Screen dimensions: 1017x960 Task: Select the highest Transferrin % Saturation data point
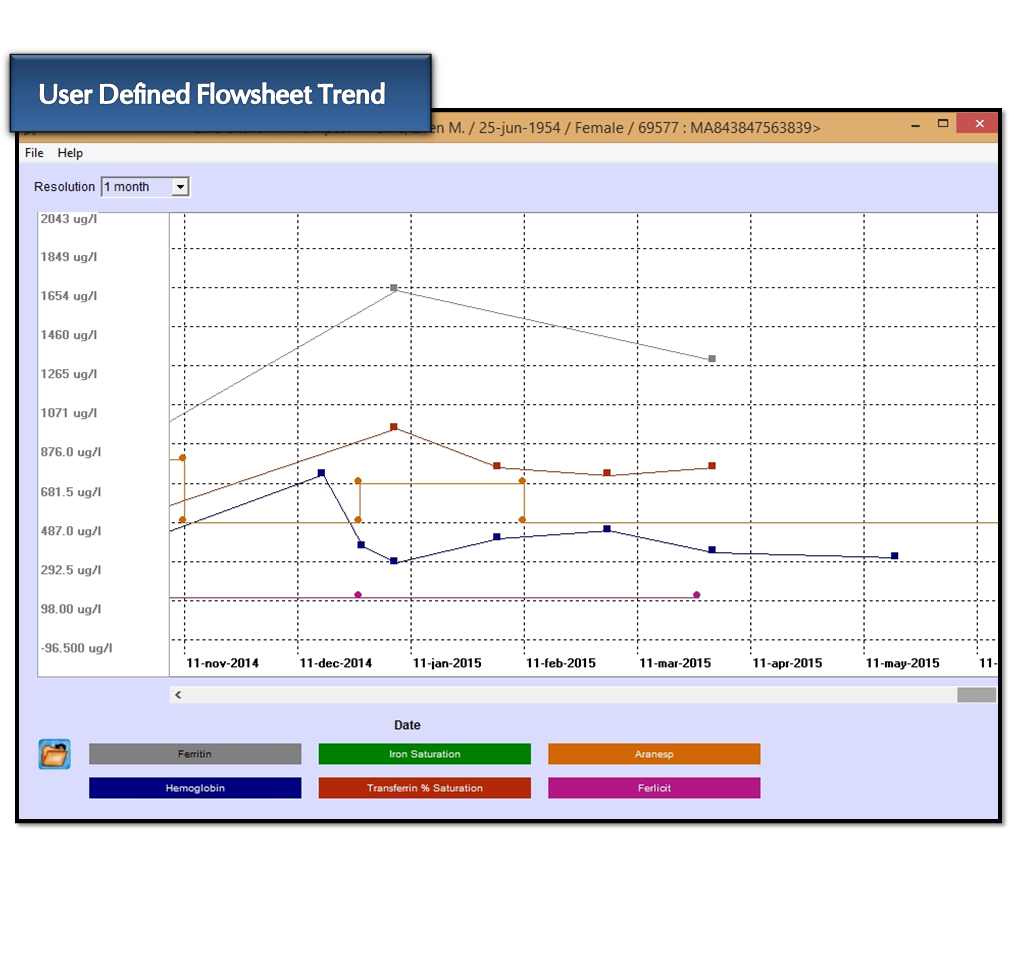point(393,426)
